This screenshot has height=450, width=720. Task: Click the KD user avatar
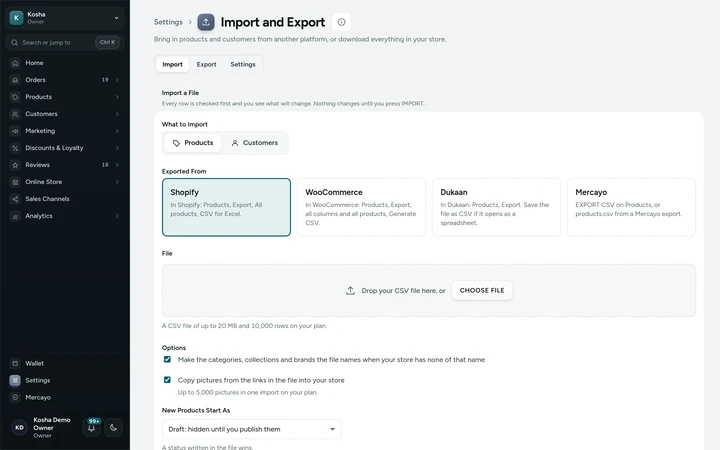pos(19,428)
